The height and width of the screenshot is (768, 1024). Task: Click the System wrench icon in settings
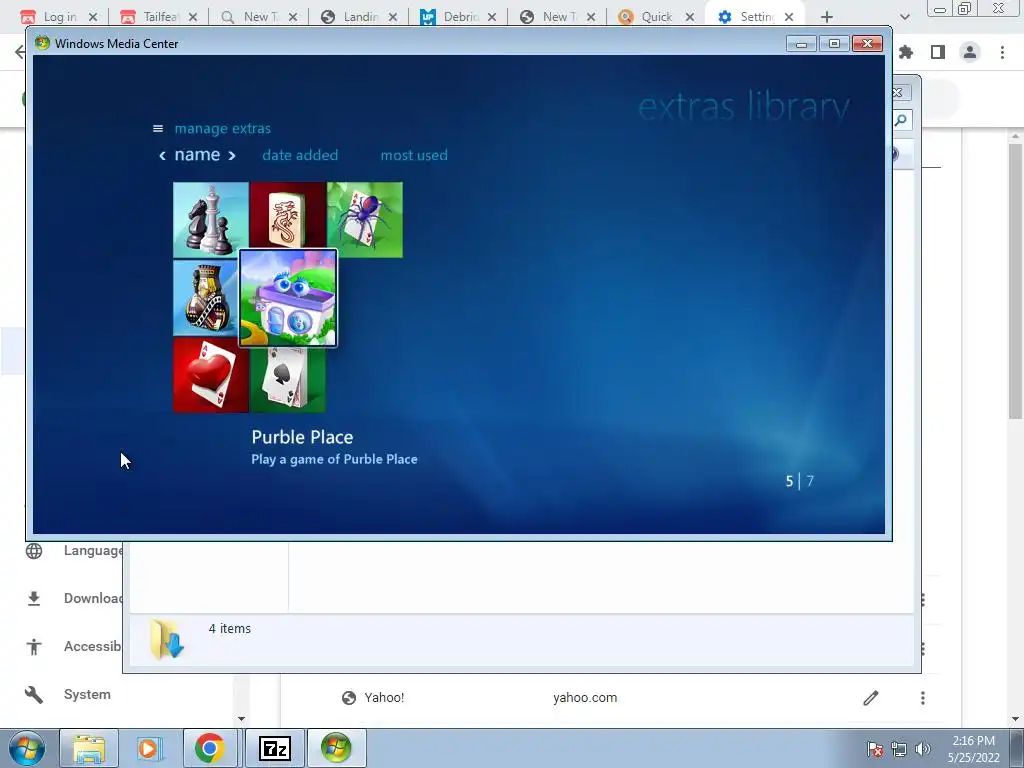[x=34, y=694]
